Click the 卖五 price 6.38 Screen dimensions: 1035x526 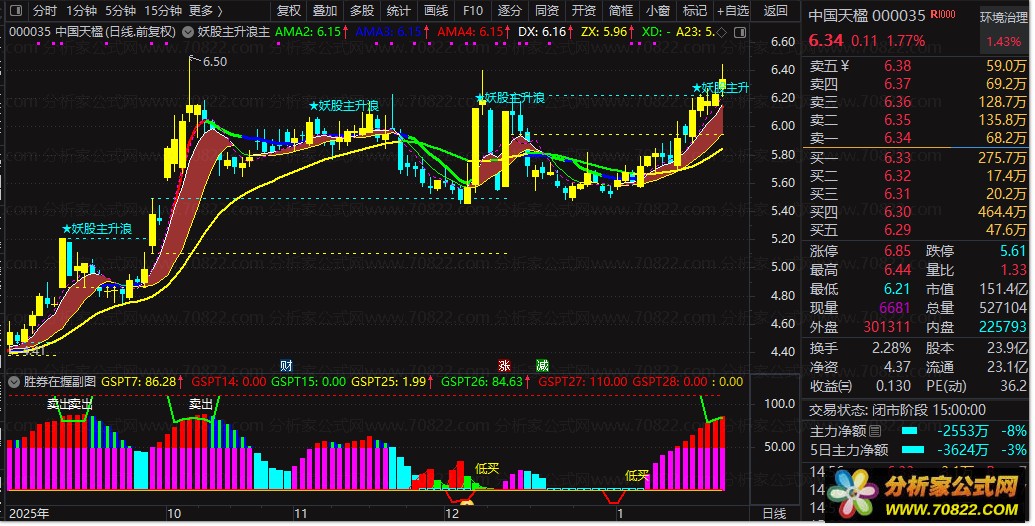898,66
